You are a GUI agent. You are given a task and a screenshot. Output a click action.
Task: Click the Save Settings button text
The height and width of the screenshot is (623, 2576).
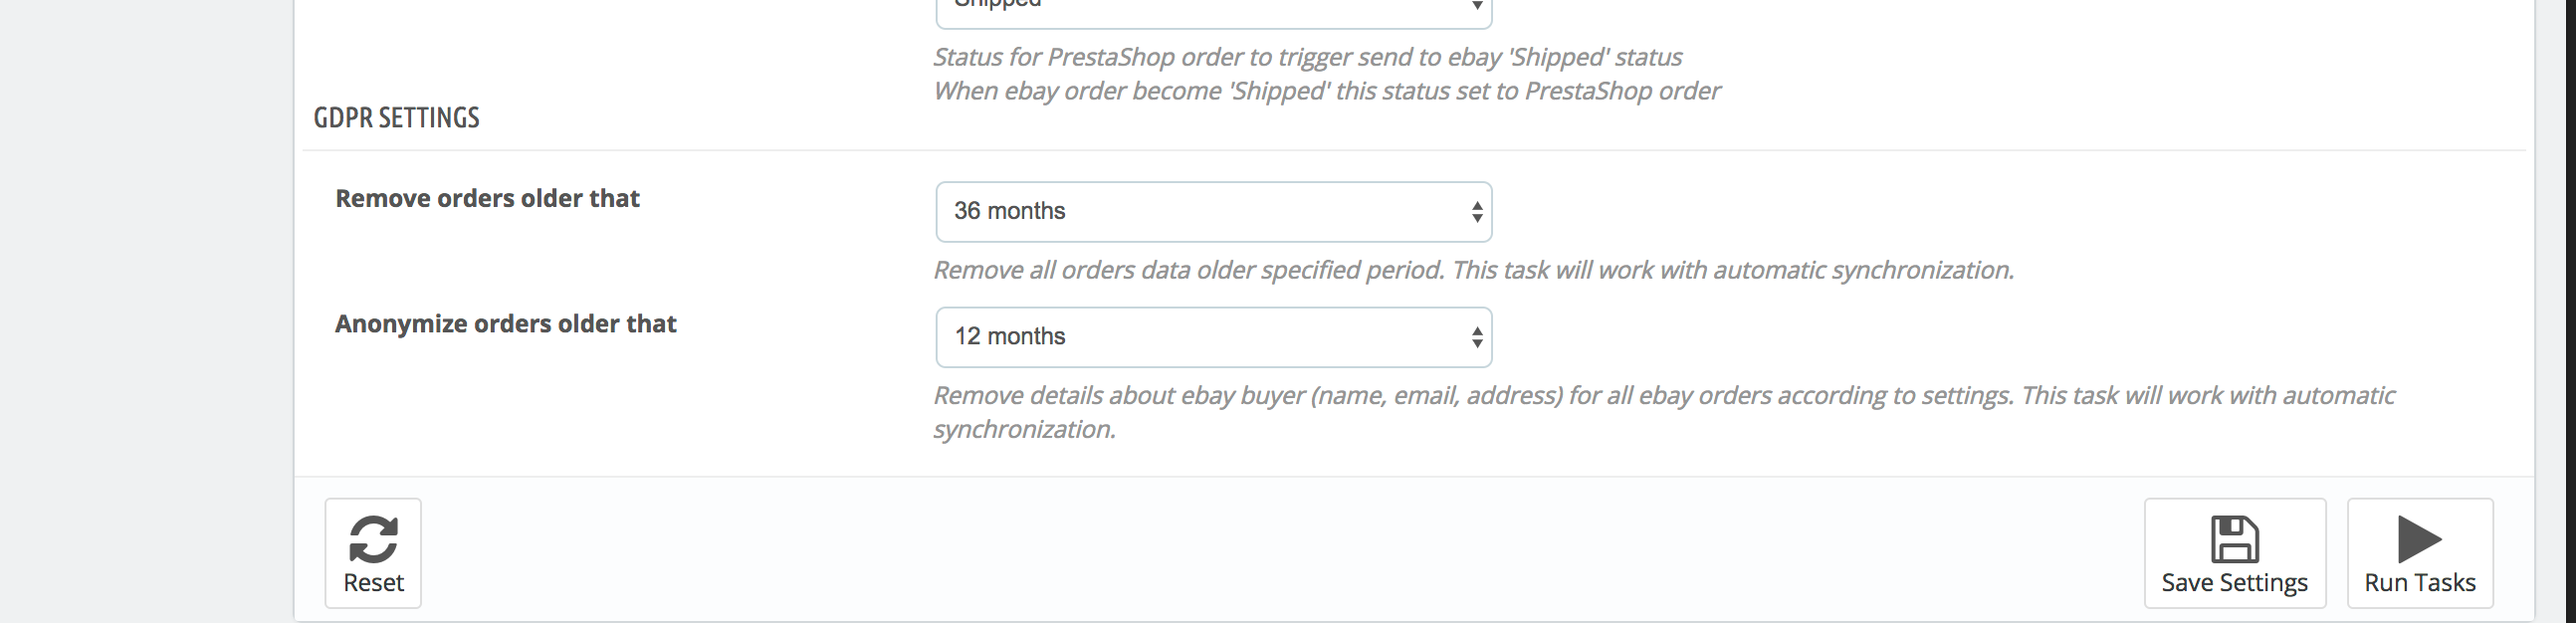tap(2234, 582)
